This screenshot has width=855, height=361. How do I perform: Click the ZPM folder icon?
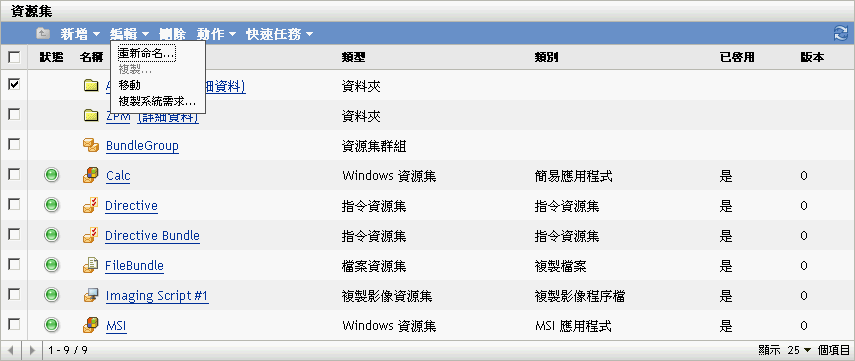pyautogui.click(x=91, y=116)
